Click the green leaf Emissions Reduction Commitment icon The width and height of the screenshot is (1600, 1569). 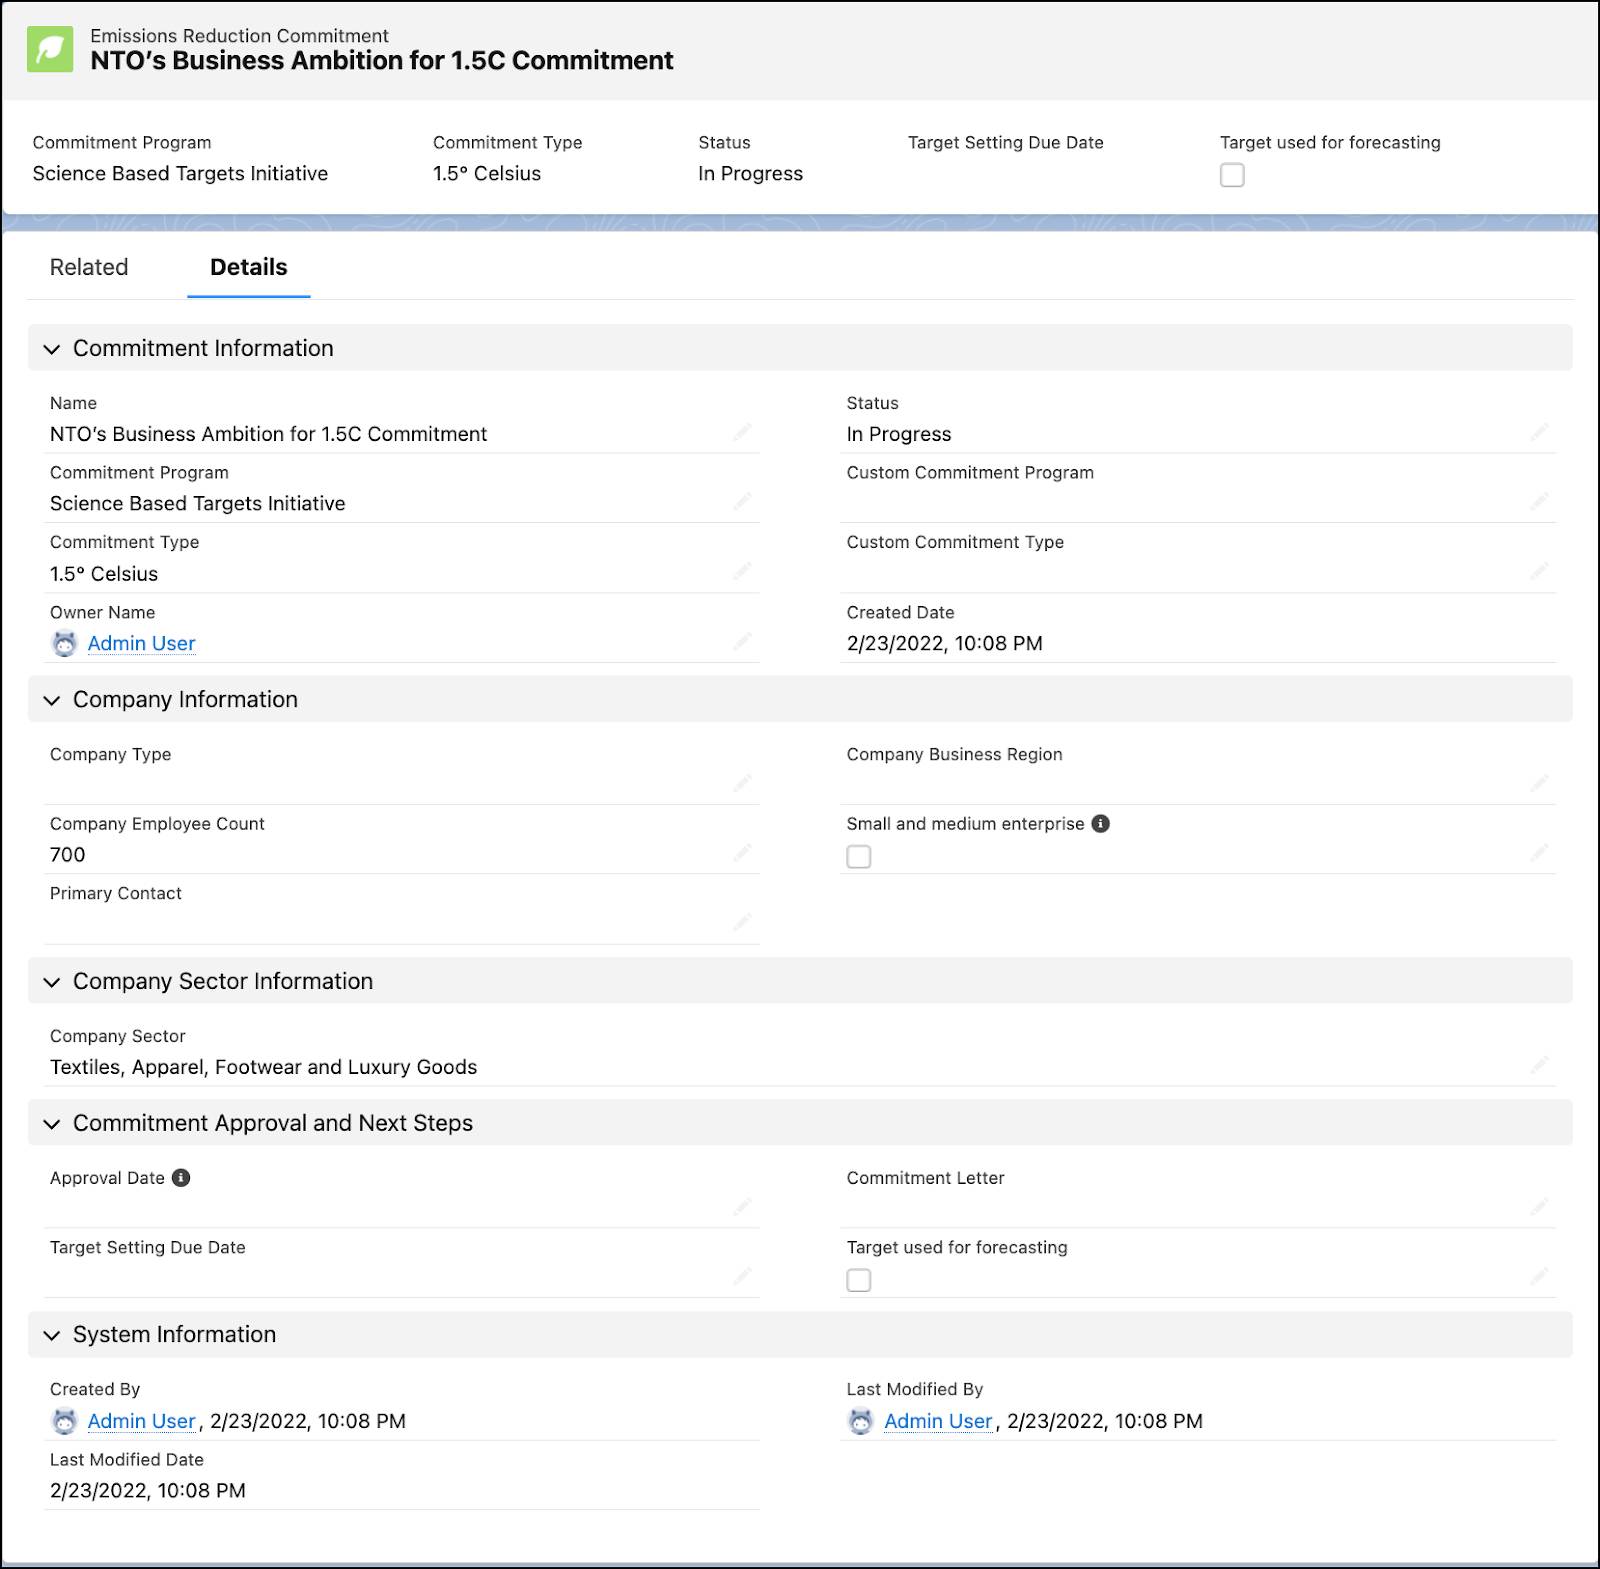[x=50, y=49]
